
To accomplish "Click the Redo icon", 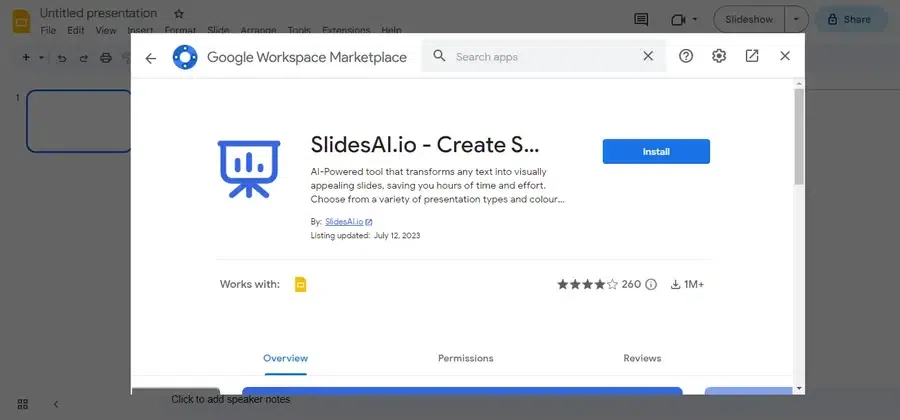I will [x=84, y=58].
